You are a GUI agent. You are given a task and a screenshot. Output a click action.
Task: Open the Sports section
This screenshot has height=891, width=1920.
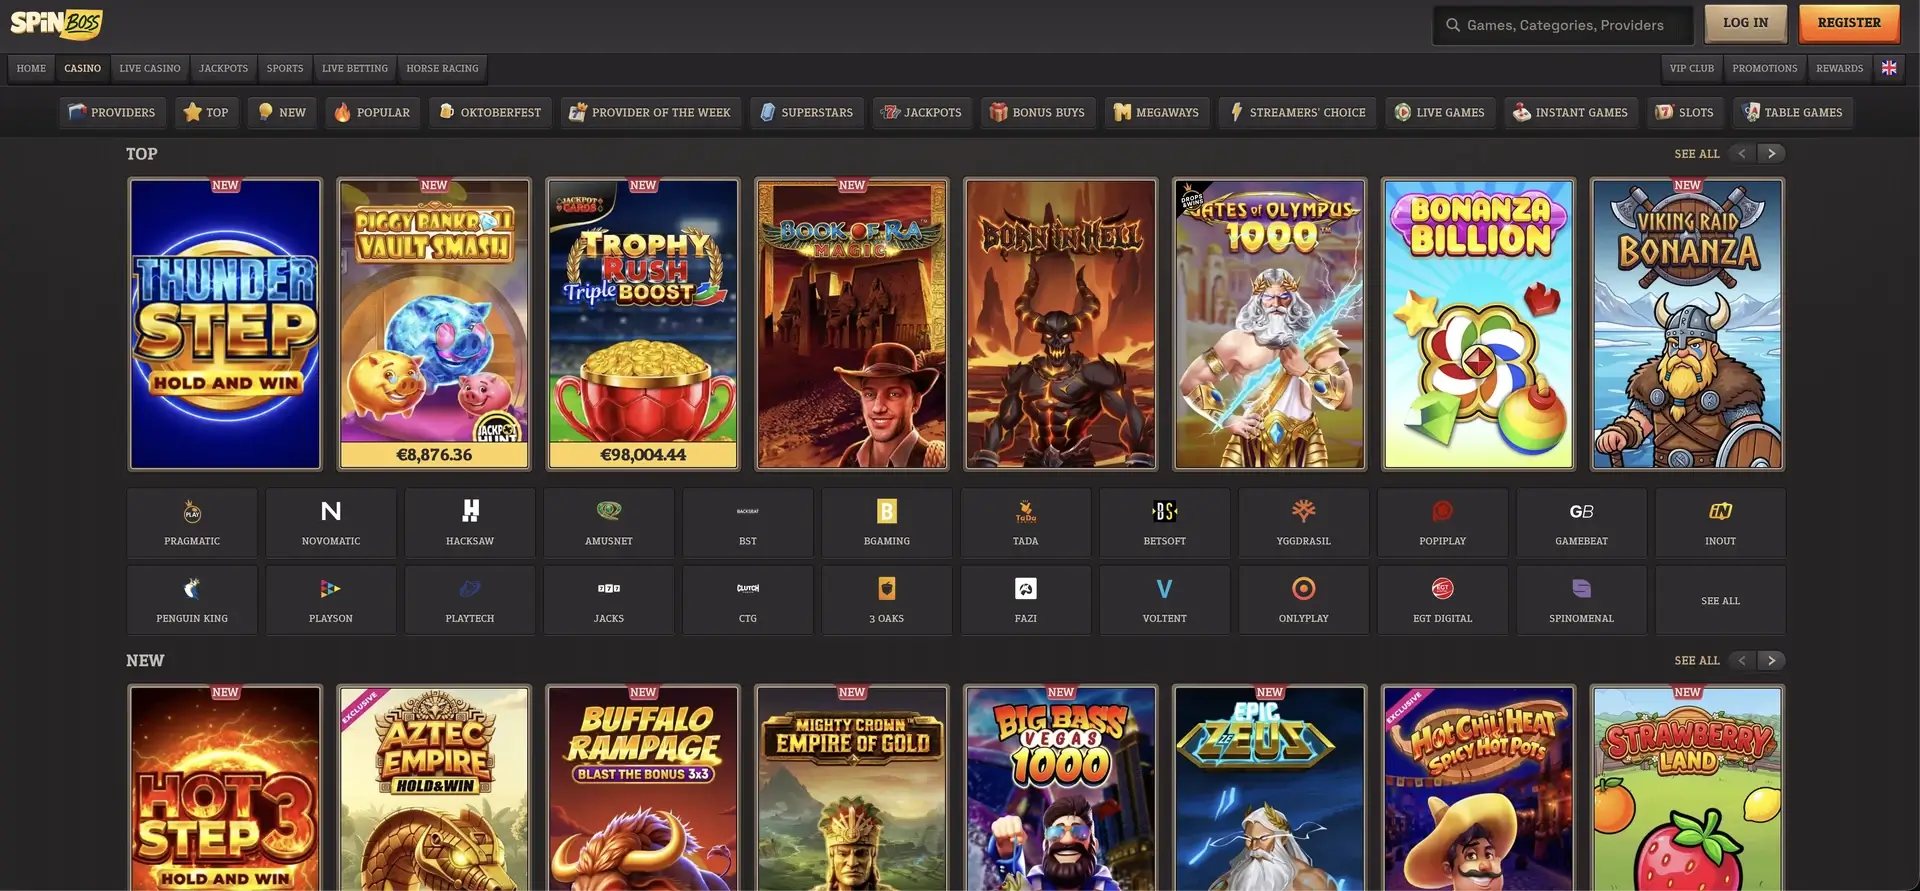285,68
